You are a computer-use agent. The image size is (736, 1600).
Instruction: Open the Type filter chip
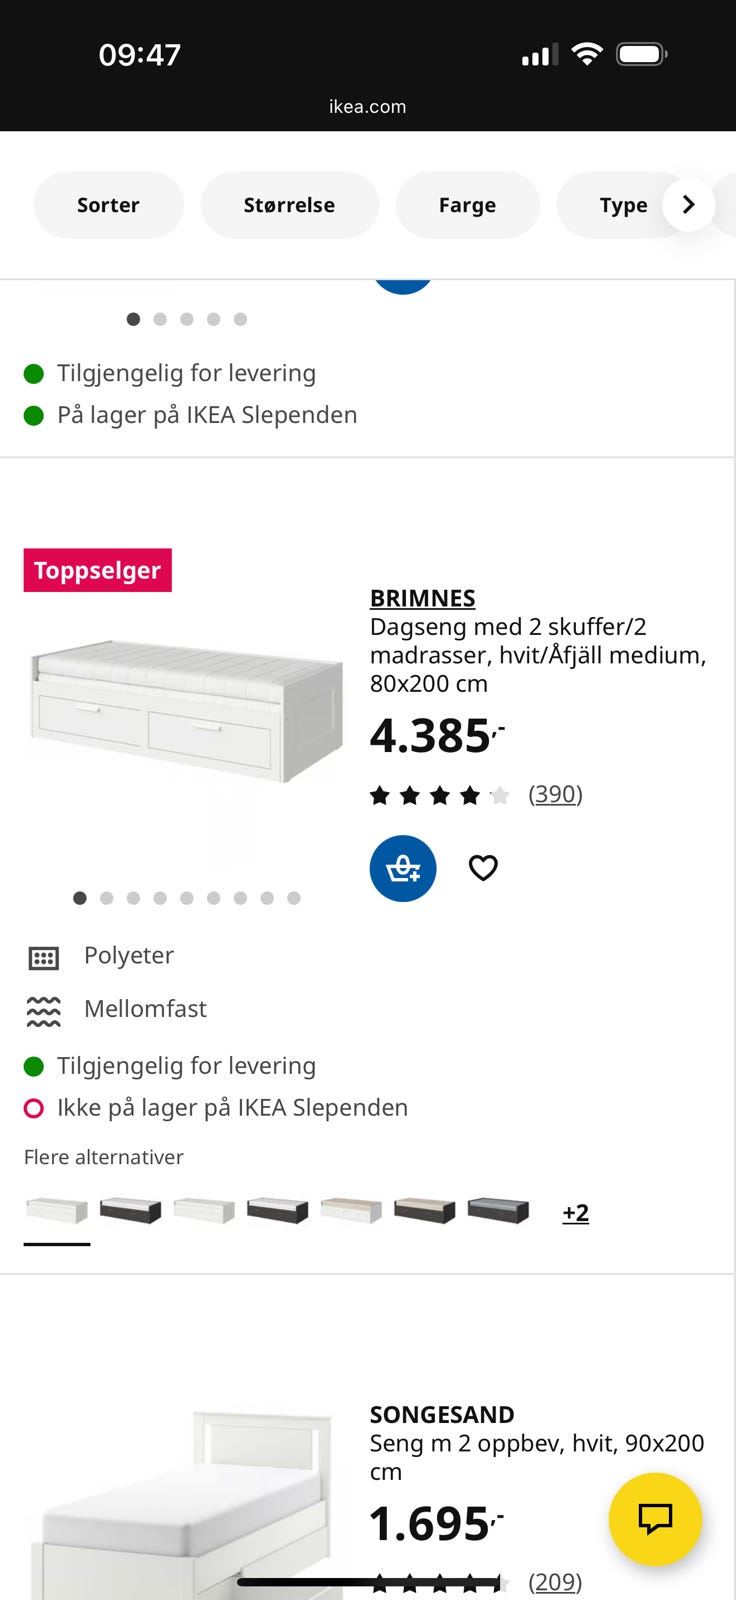pos(622,204)
